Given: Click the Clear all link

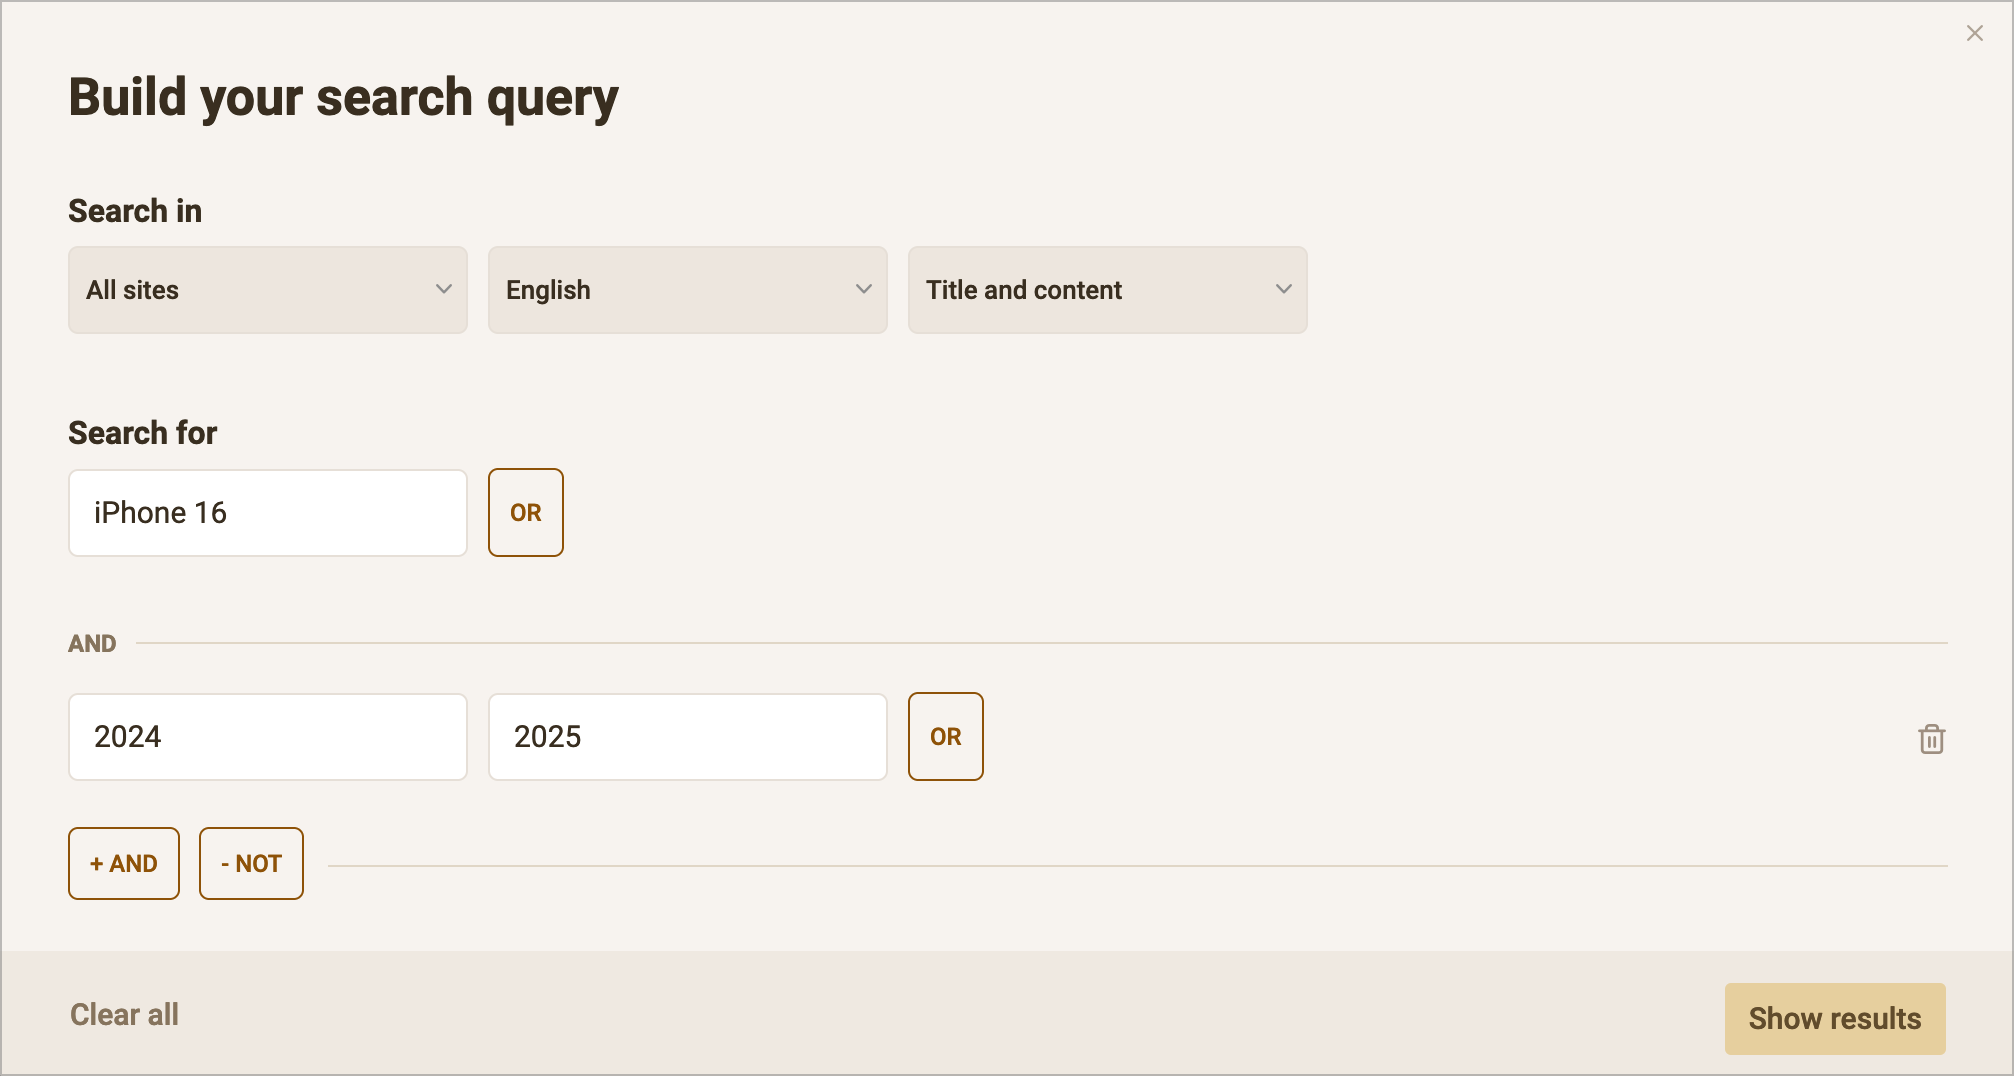Looking at the screenshot, I should coord(124,1014).
